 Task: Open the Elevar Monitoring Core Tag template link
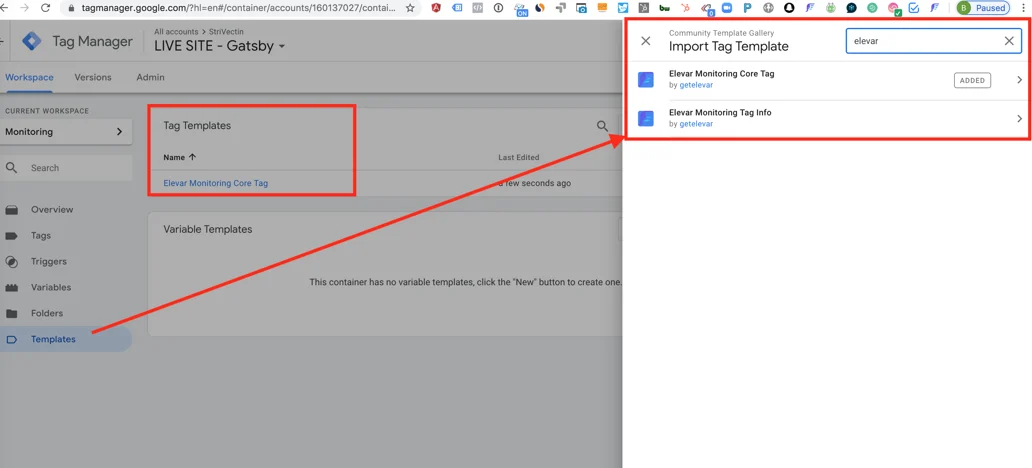[x=215, y=184]
